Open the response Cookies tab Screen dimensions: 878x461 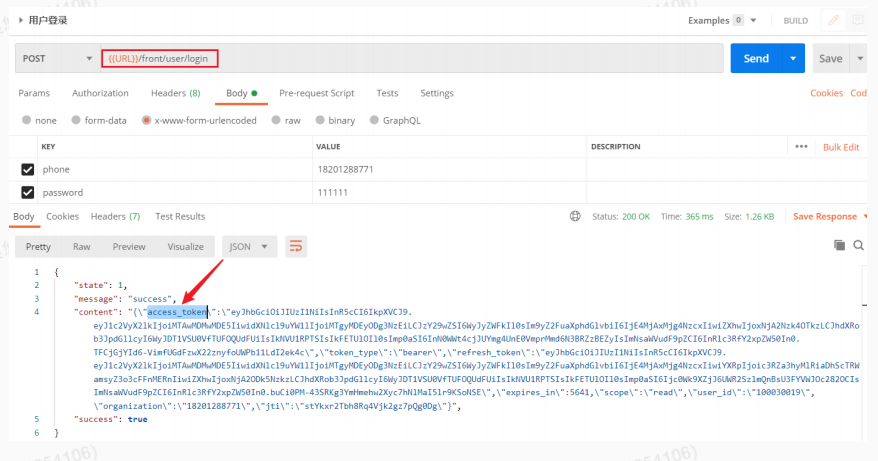click(x=62, y=216)
